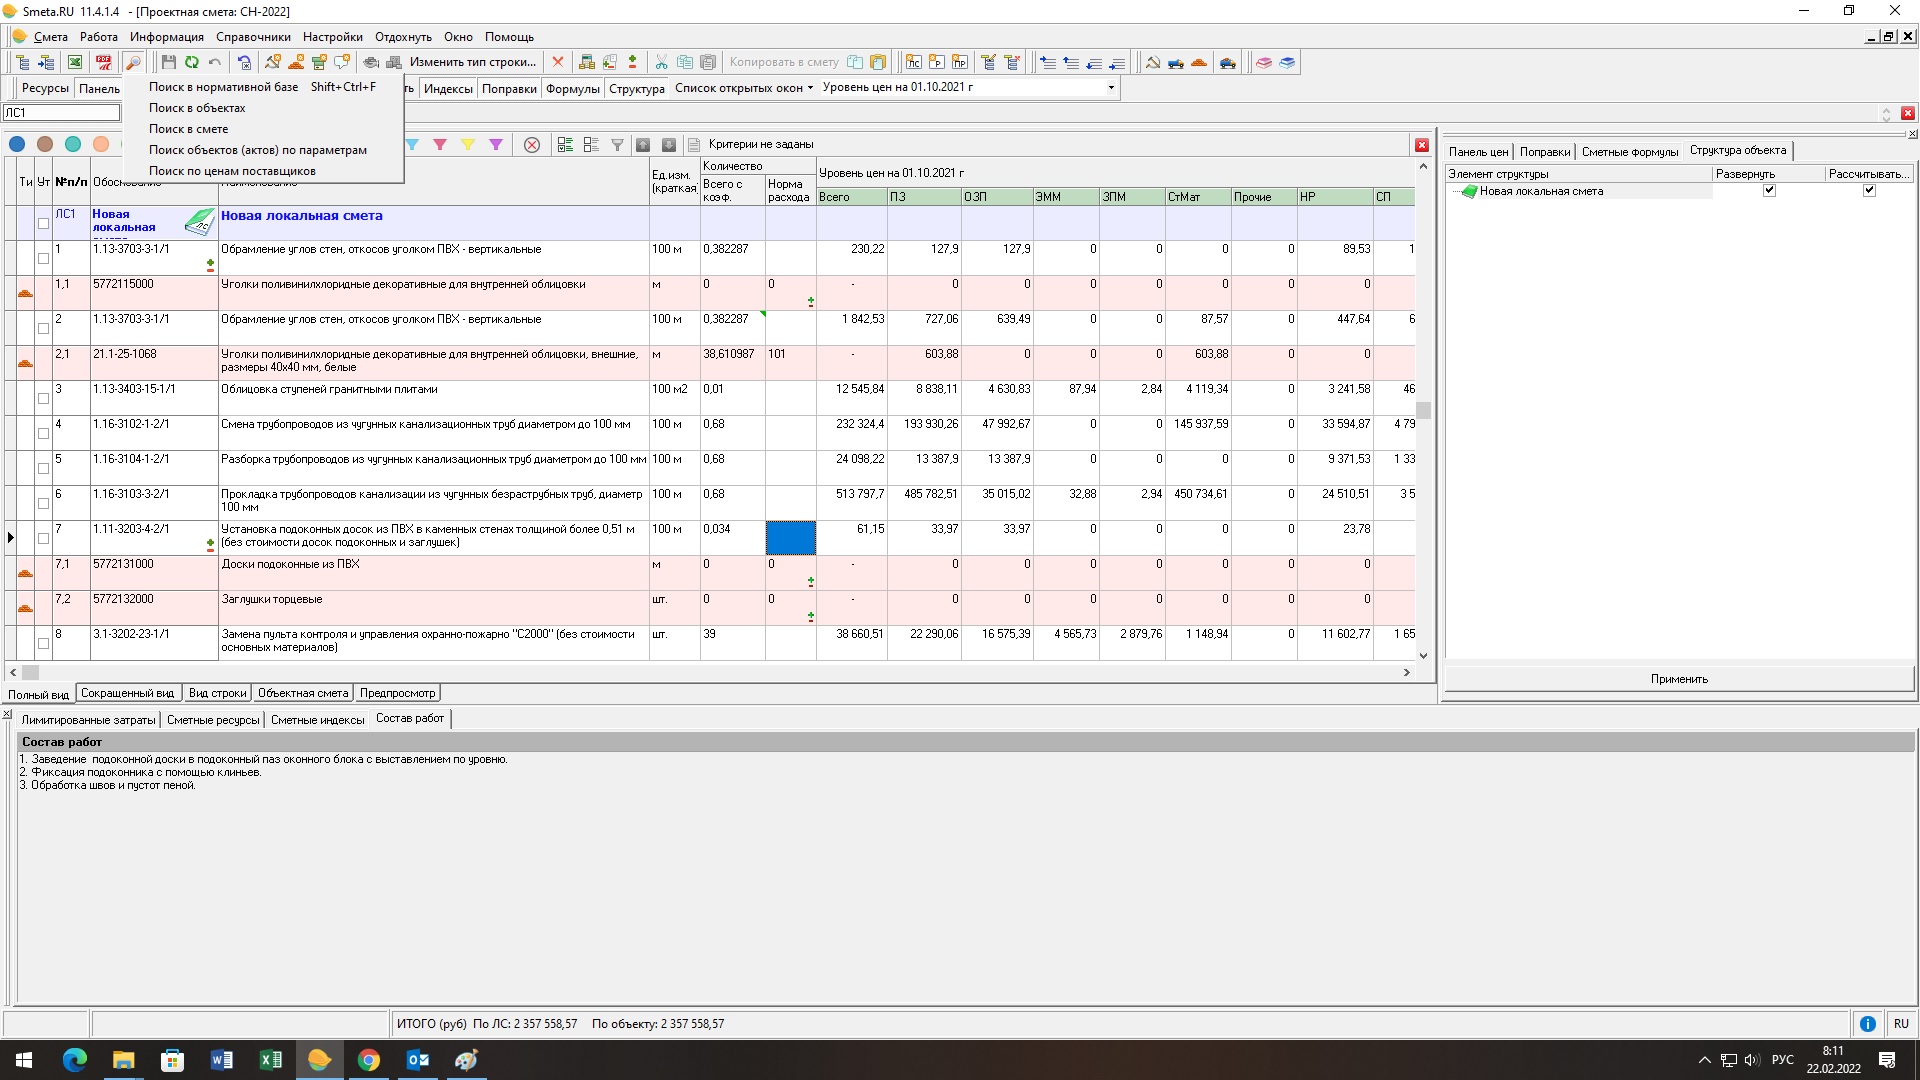Toggle the Развернуть checkbox for Новая локальная смета
1920x1080 pixels.
point(1769,190)
